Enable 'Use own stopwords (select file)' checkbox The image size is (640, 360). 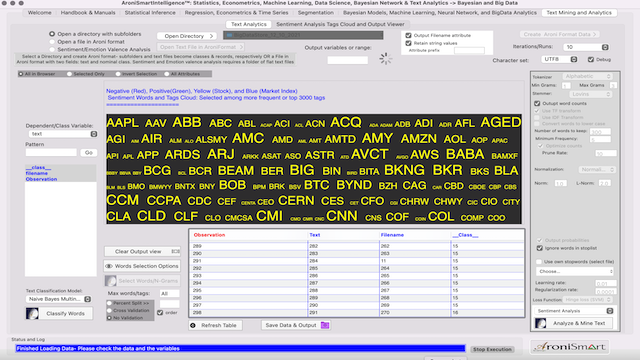[x=539, y=262]
